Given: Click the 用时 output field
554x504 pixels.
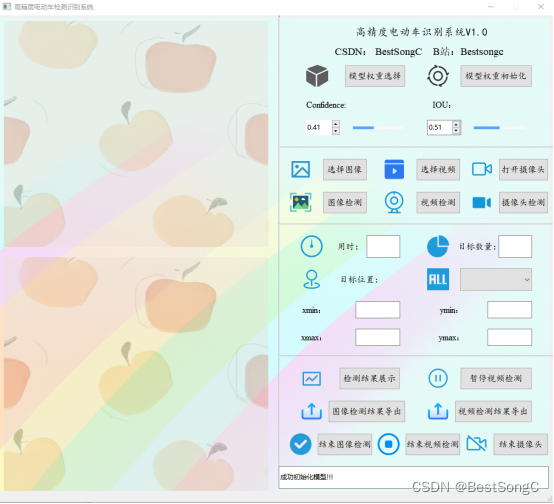Looking at the screenshot, I should (383, 246).
